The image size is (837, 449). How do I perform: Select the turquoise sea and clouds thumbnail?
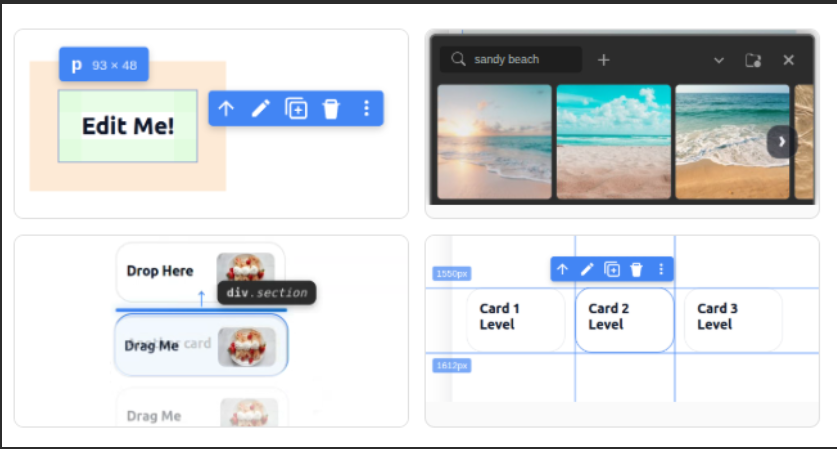[613, 141]
